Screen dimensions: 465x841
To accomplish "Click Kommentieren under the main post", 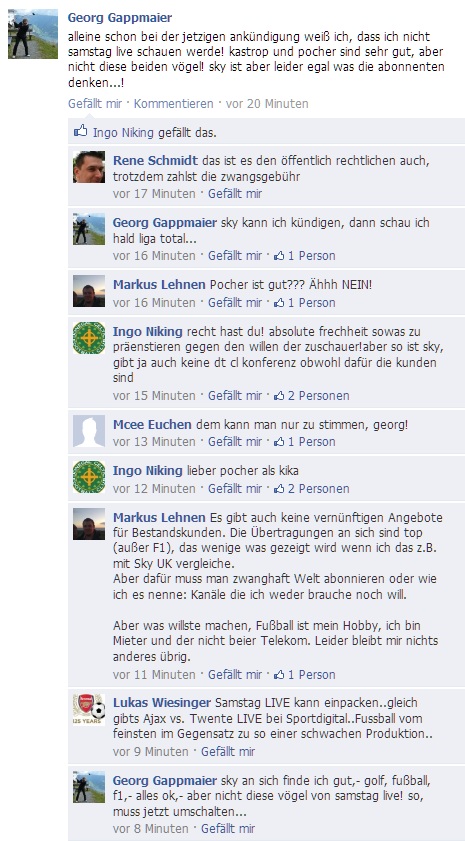I will pos(173,104).
